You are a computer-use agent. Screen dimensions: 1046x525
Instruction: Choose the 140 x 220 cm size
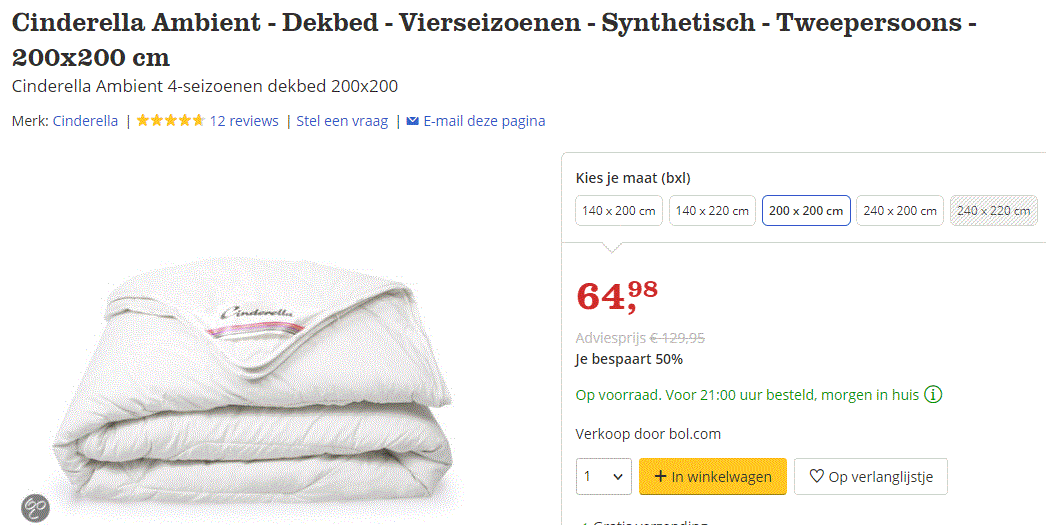pyautogui.click(x=712, y=211)
